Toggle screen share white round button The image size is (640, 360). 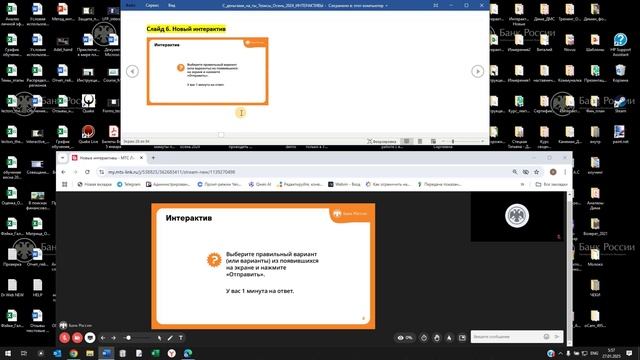90,338
